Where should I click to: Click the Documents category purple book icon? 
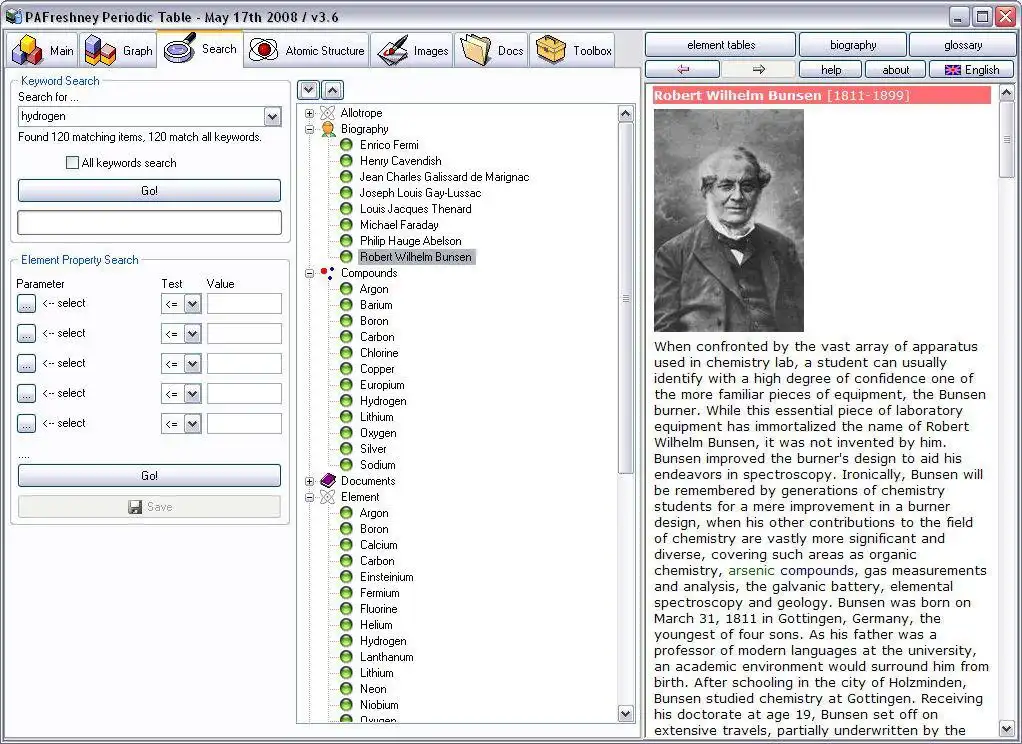click(x=328, y=481)
